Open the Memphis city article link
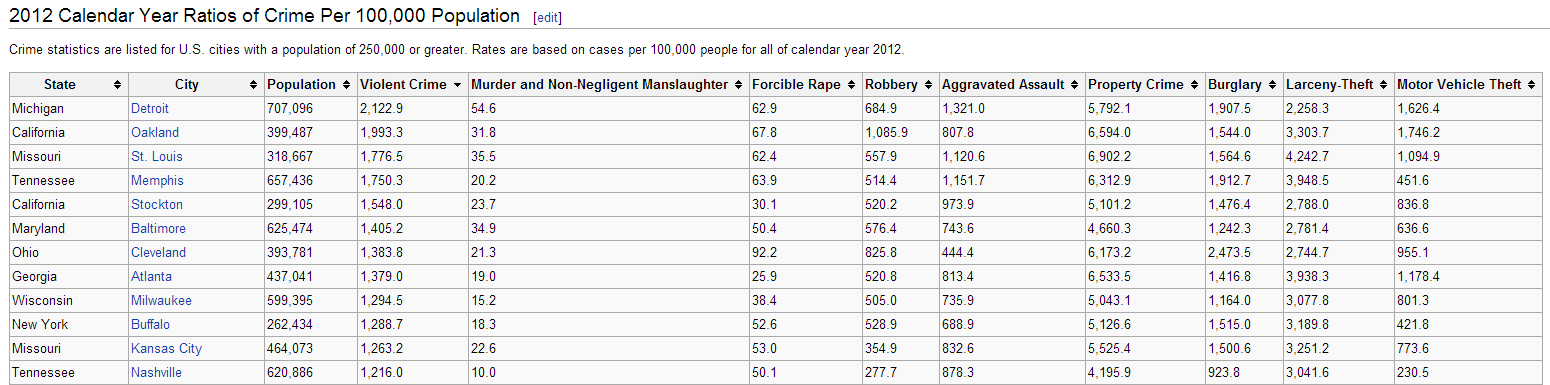Image resolution: width=1550 pixels, height=385 pixels. pyautogui.click(x=157, y=180)
